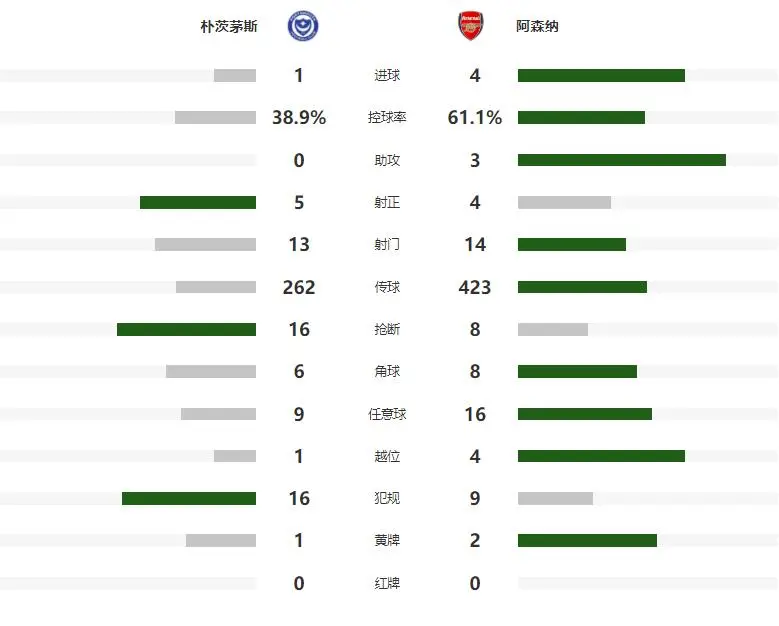The image size is (779, 626).
Task: Click Arsenal's 423 传球 value
Action: (475, 288)
